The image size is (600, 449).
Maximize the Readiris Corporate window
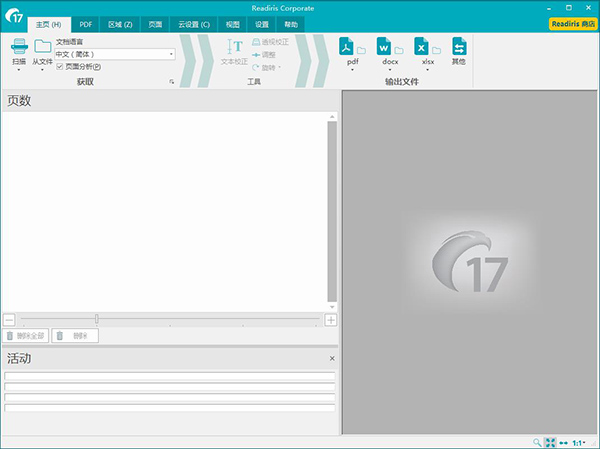click(x=569, y=8)
